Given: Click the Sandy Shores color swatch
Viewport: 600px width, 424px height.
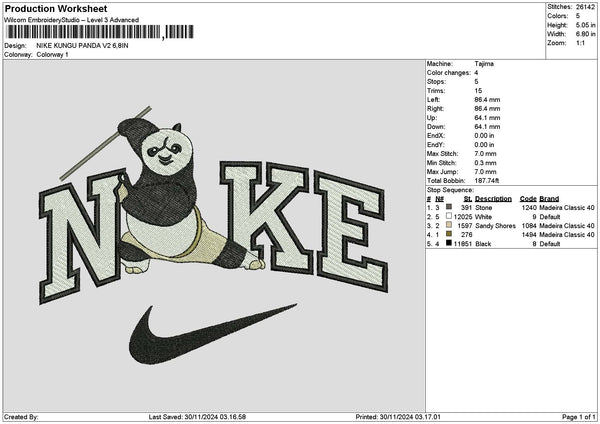Looking at the screenshot, I should tap(449, 225).
